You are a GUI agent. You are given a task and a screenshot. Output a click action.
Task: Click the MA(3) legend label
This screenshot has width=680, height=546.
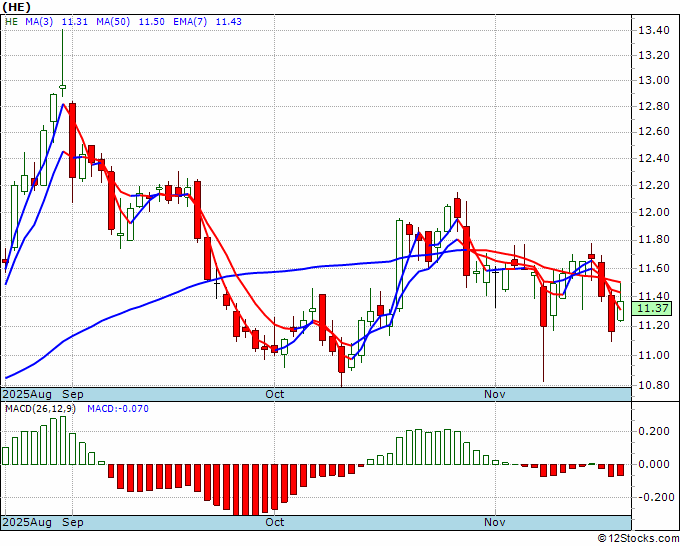pos(39,22)
